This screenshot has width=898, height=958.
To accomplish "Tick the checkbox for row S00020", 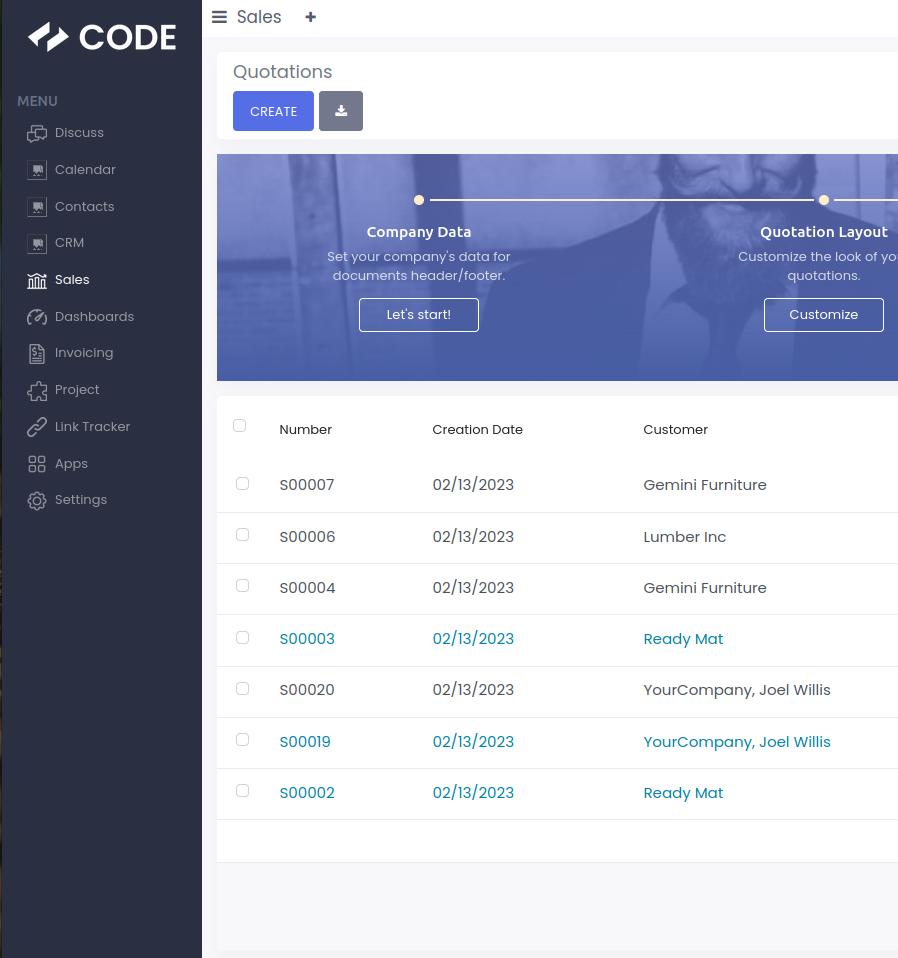I will tap(242, 689).
